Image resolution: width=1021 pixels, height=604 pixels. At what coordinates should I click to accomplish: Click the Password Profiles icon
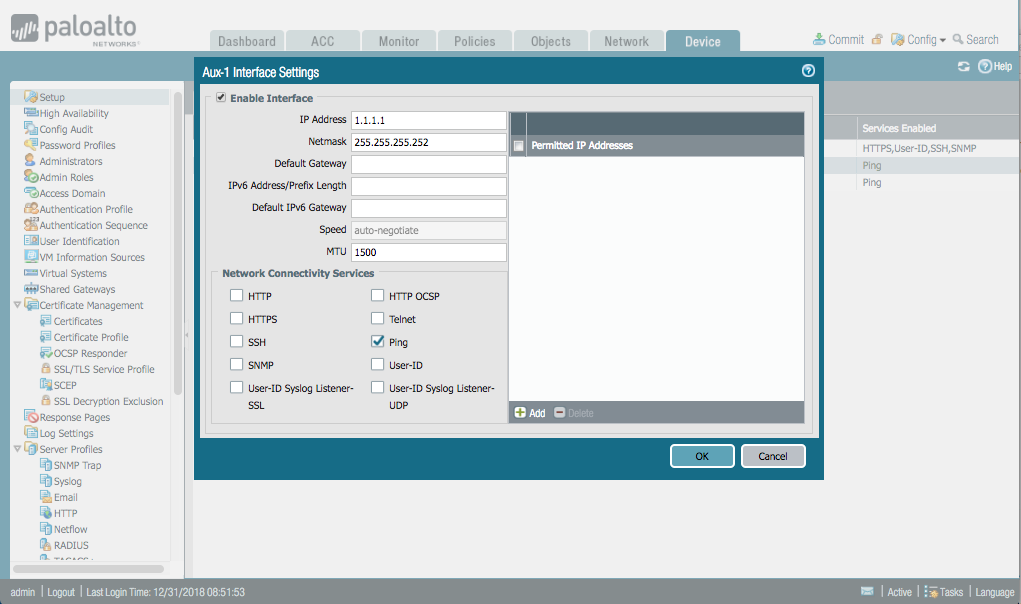pyautogui.click(x=31, y=144)
